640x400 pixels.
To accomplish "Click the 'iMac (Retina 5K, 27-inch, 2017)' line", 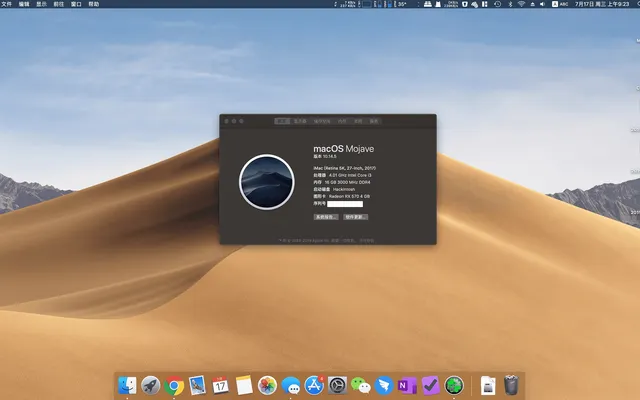I will click(x=344, y=168).
